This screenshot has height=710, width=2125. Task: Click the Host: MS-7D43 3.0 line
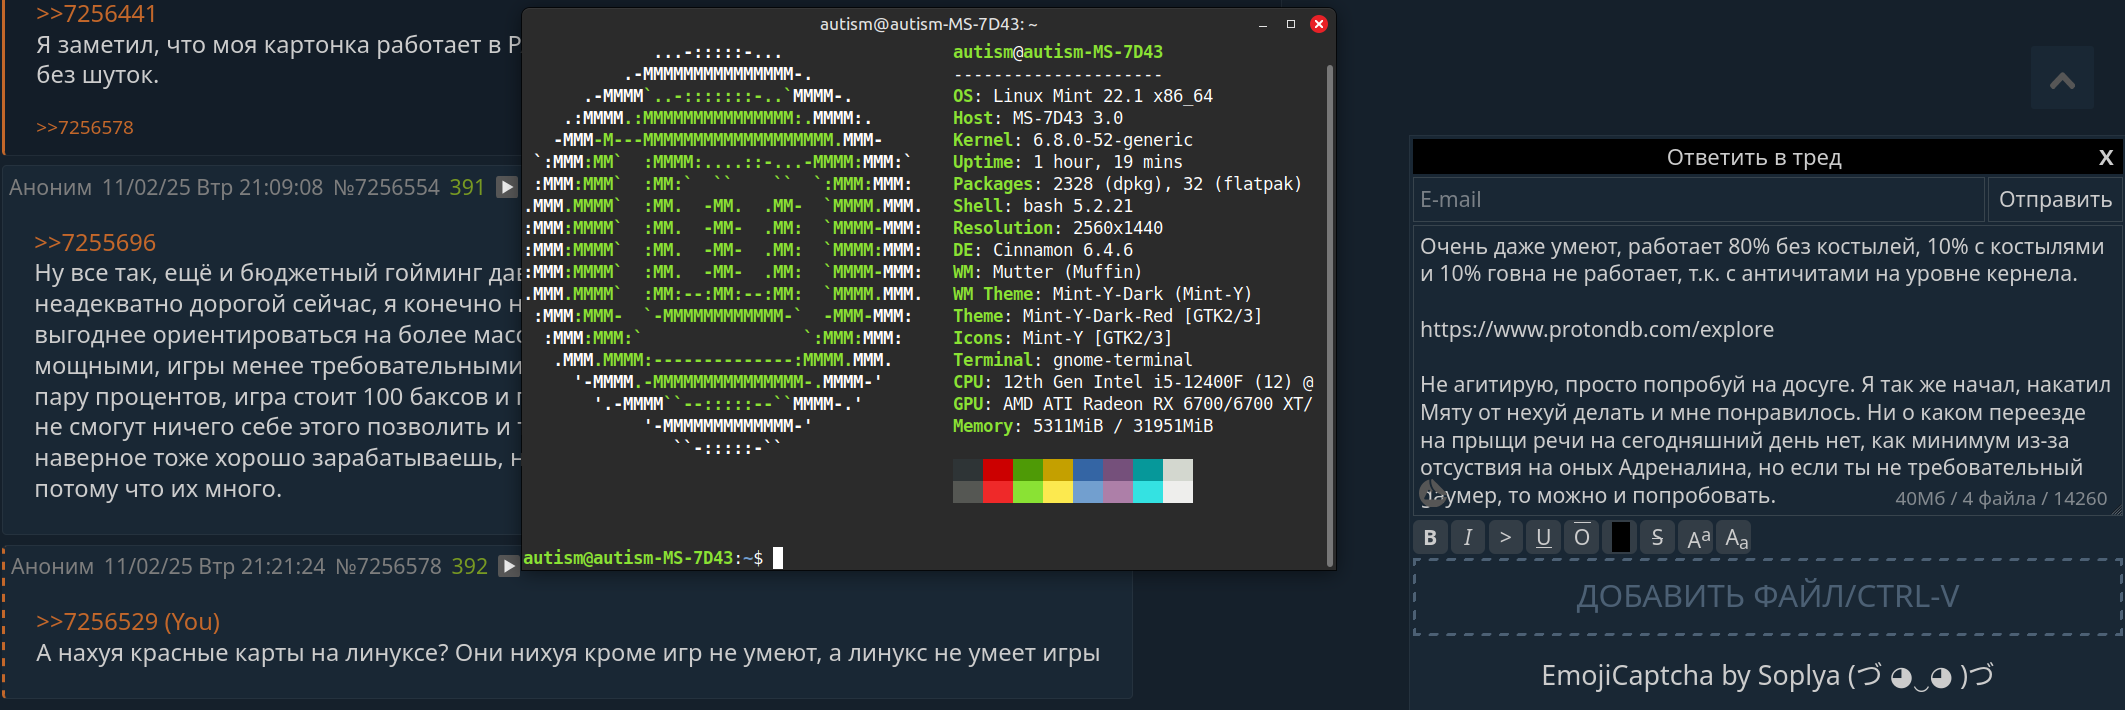[x=1038, y=118]
